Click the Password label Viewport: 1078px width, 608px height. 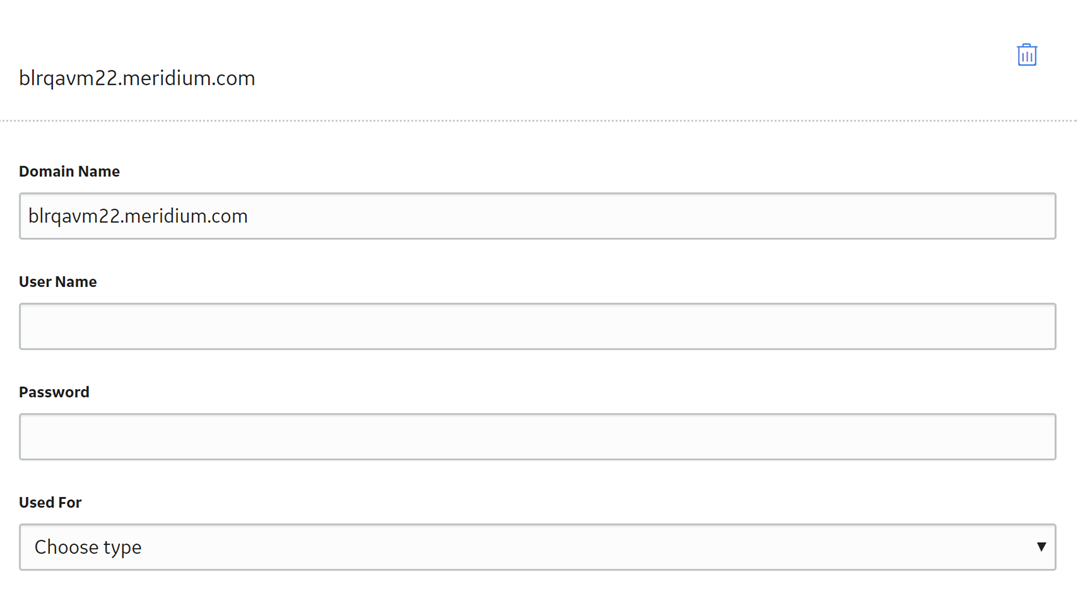coord(54,392)
